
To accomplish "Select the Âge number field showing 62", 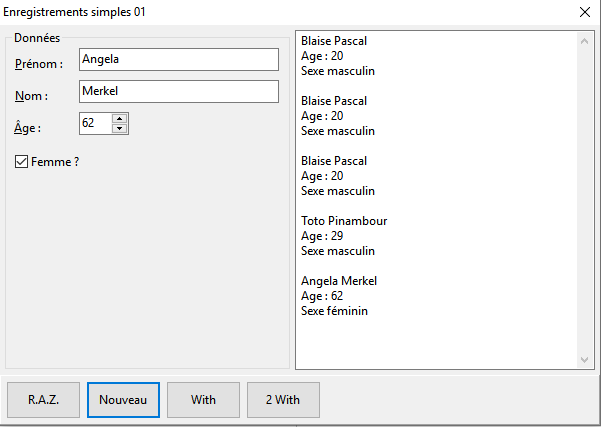I will click(95, 123).
